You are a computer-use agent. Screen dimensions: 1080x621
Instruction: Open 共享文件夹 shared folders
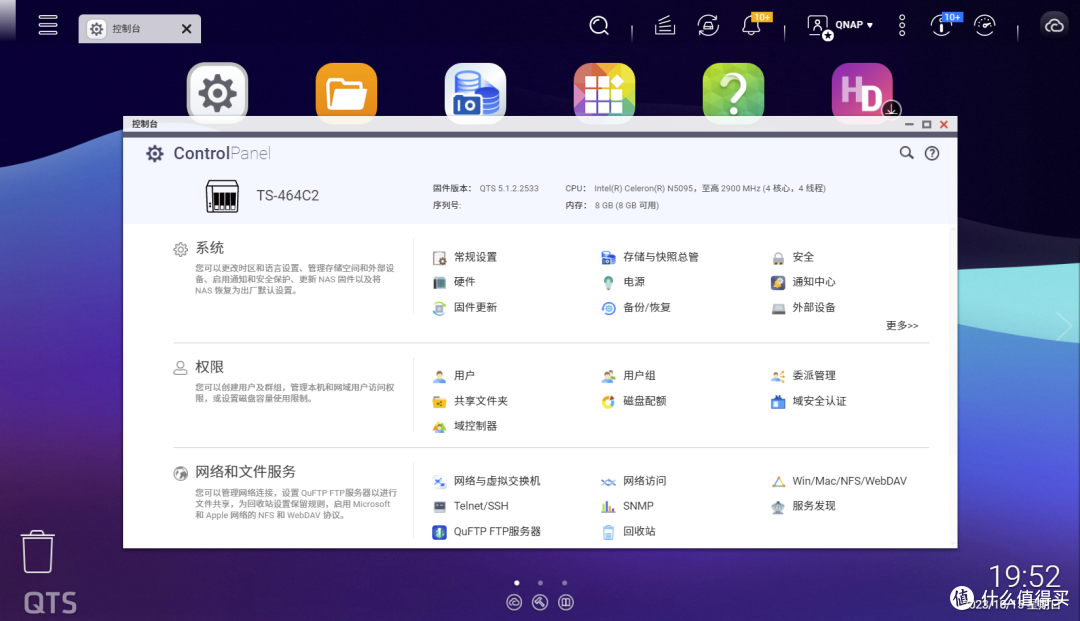click(470, 401)
